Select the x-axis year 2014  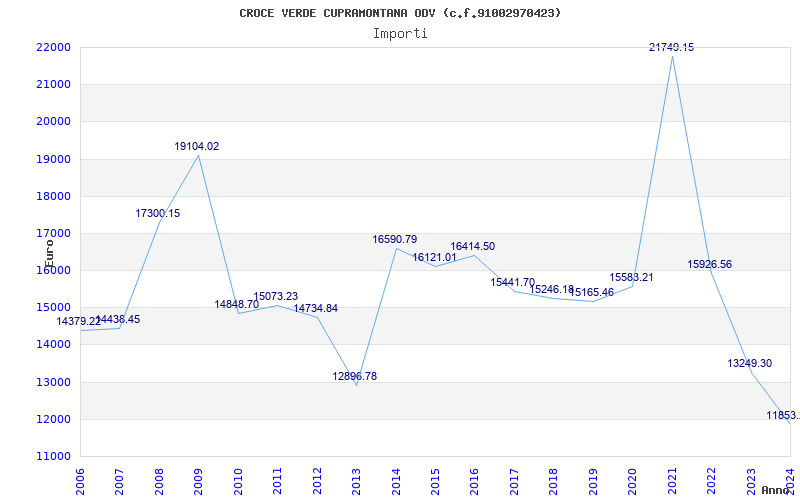click(x=396, y=482)
